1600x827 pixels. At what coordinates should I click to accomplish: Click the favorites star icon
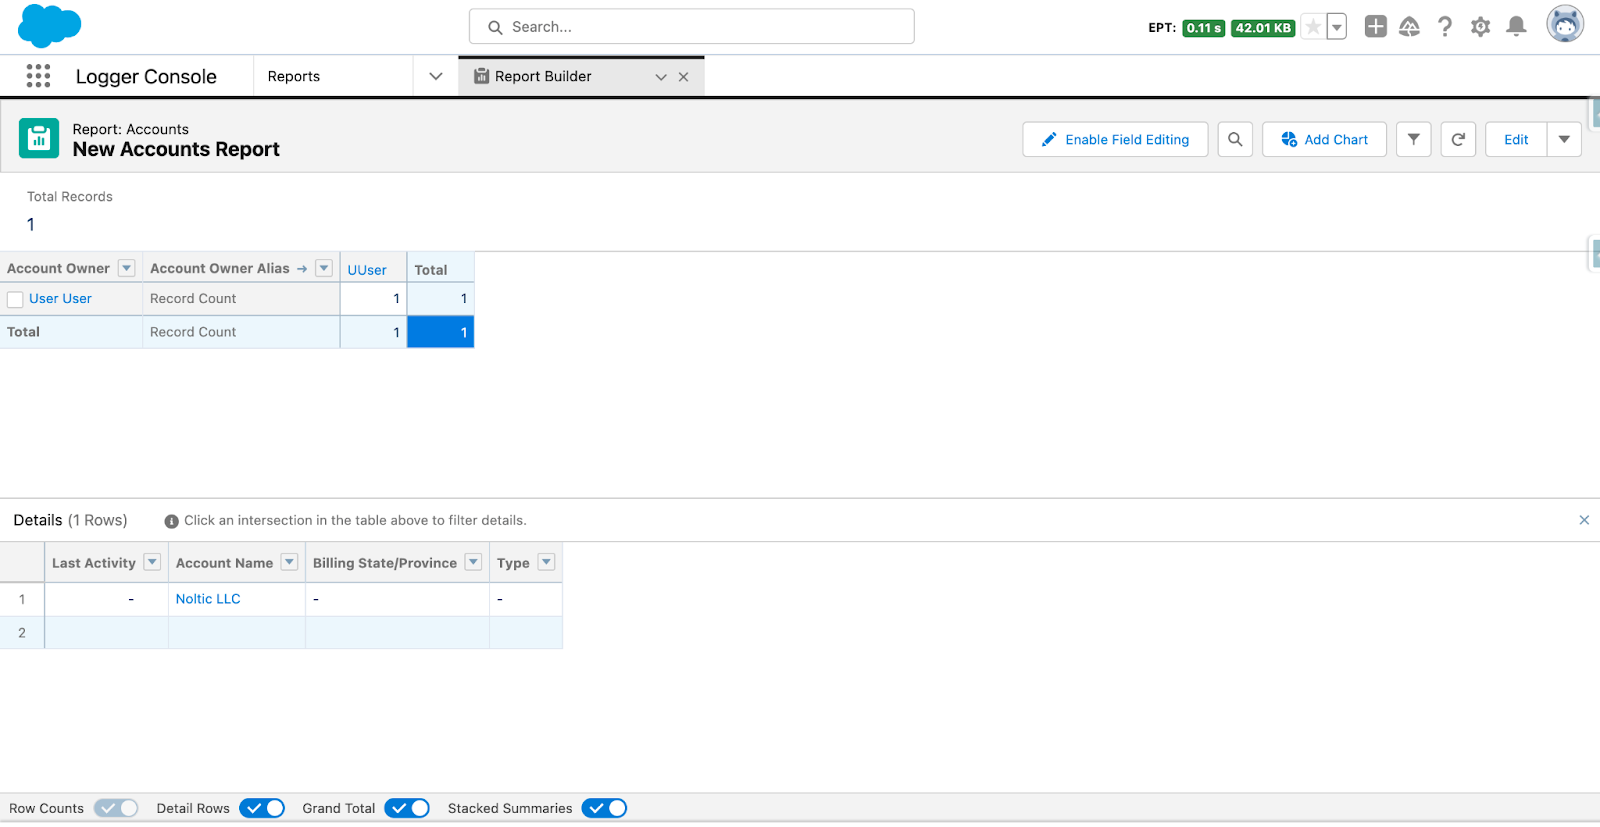1313,27
